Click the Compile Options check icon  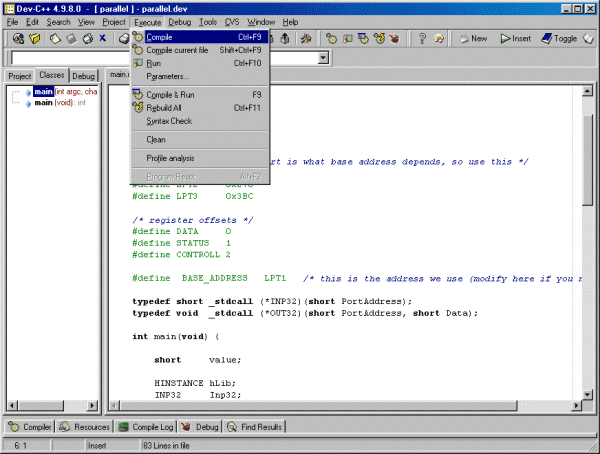(x=305, y=38)
